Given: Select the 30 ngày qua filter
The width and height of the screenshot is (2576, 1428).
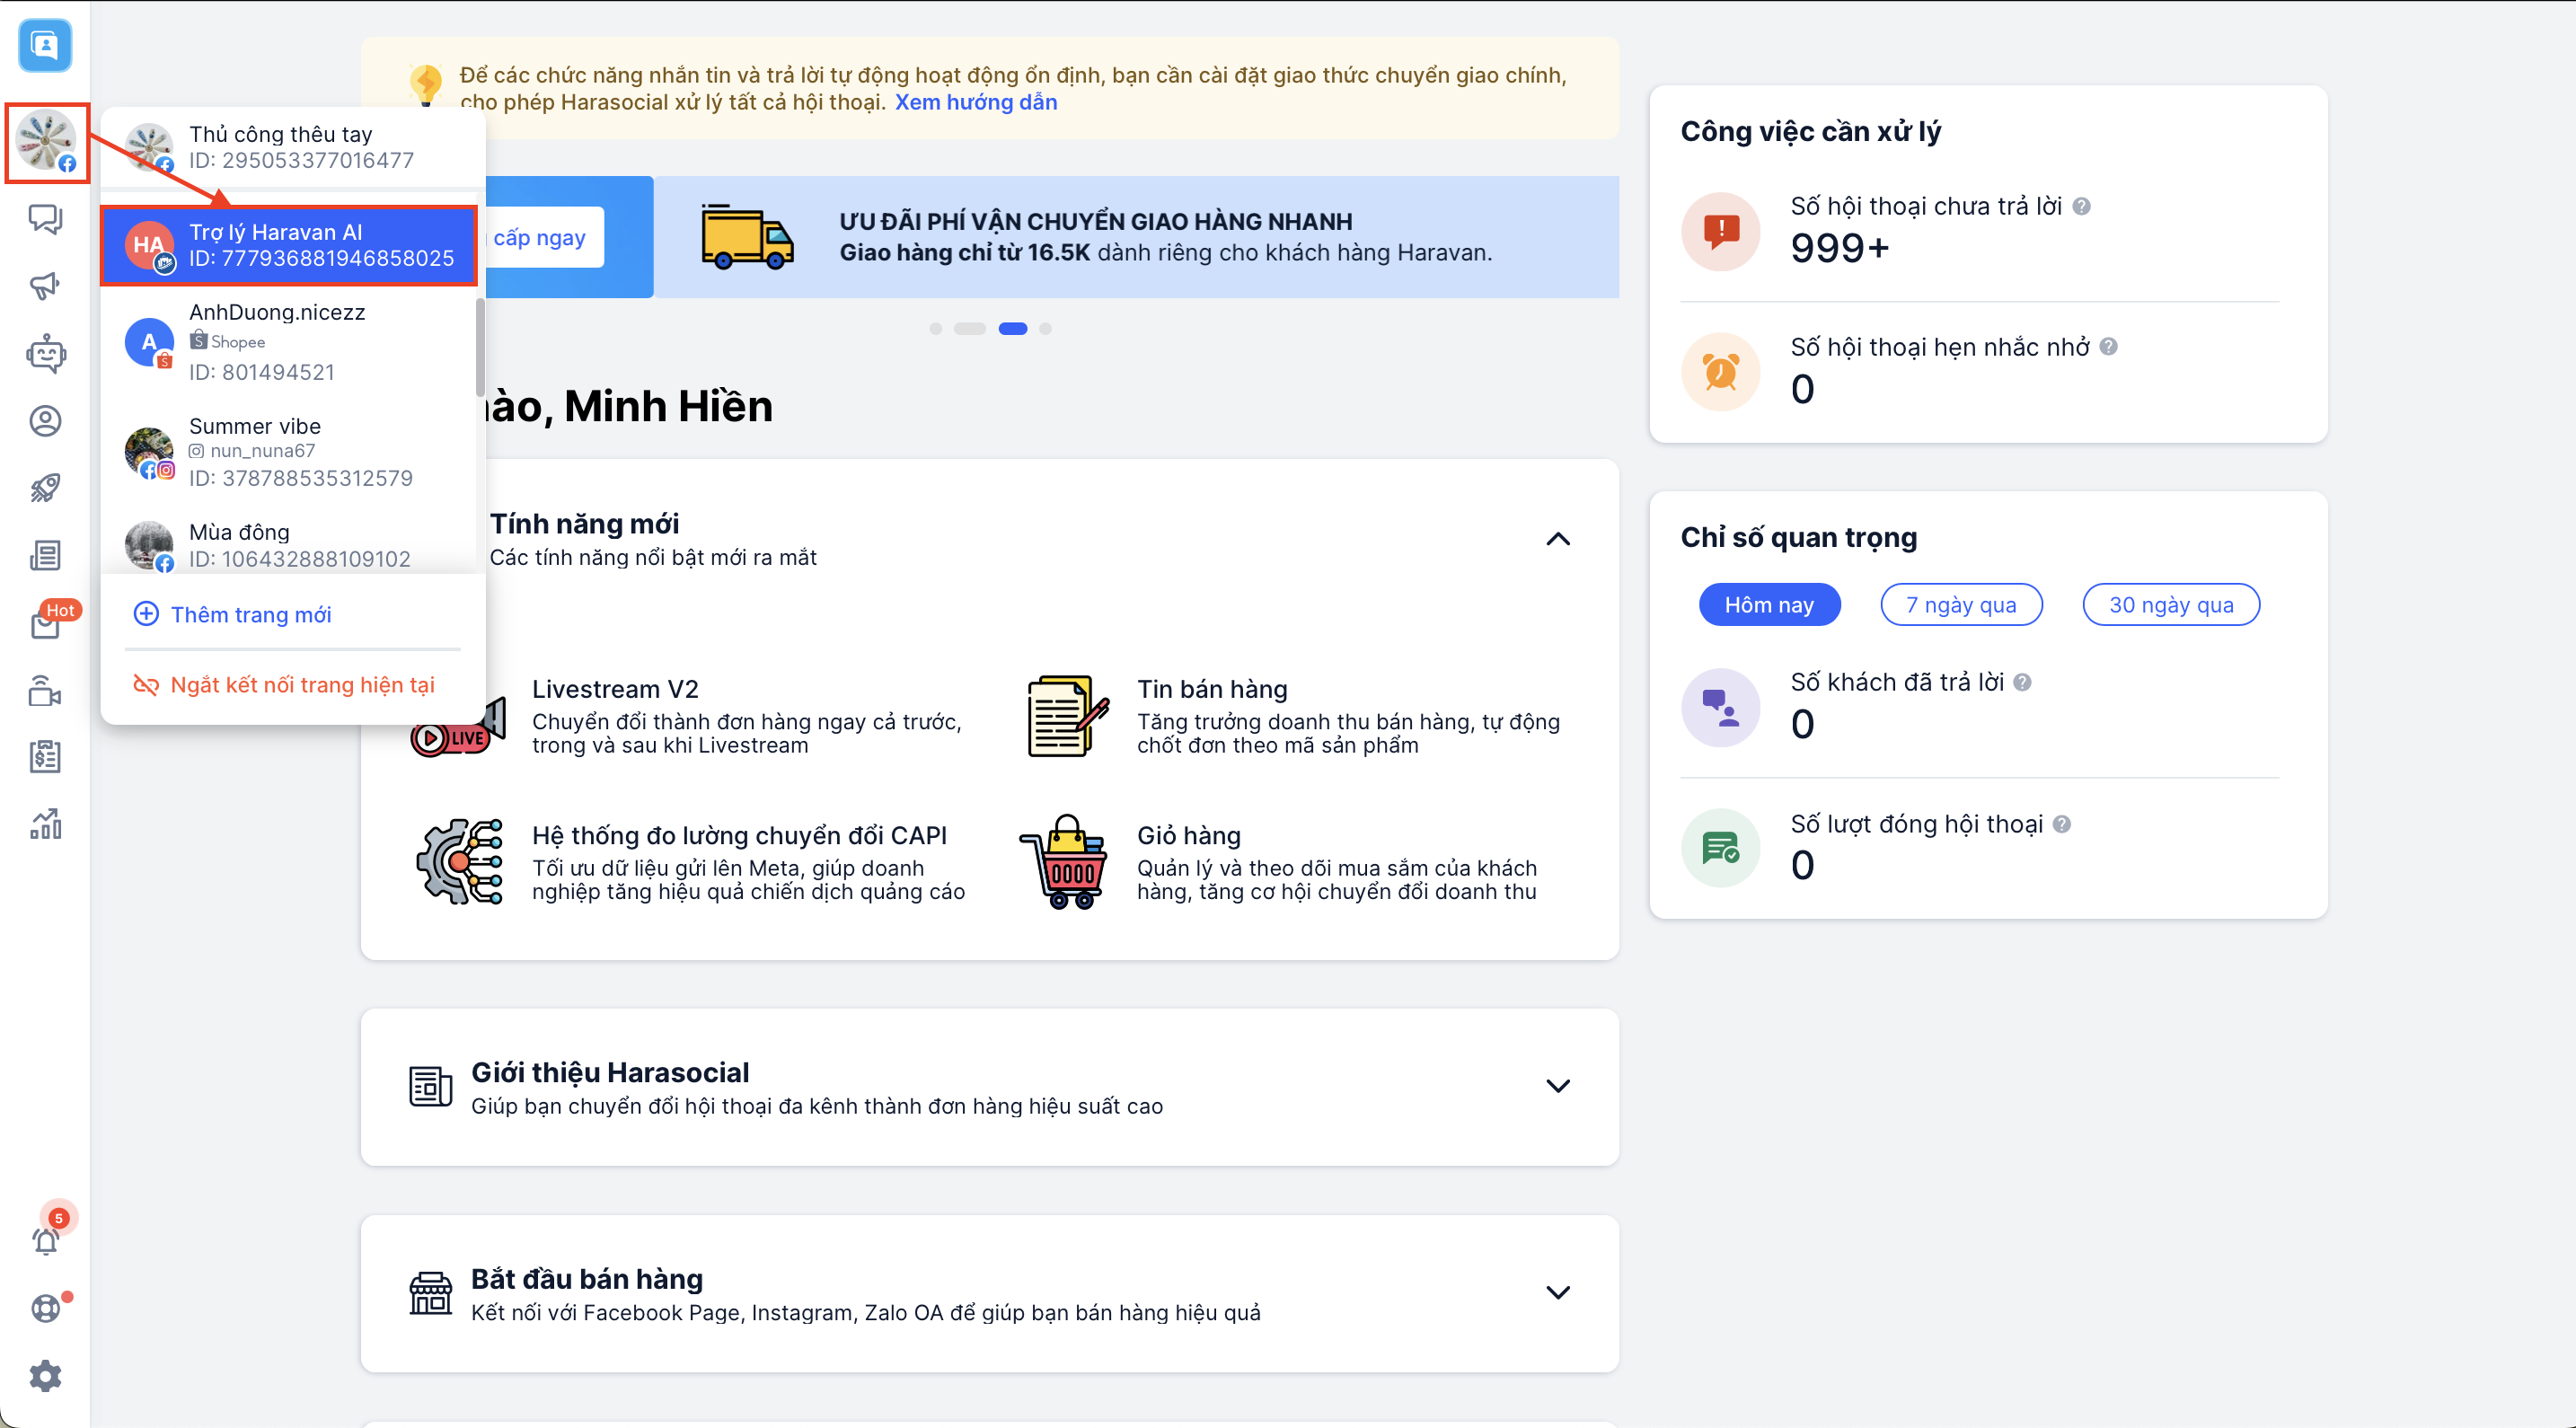Looking at the screenshot, I should coord(2170,605).
